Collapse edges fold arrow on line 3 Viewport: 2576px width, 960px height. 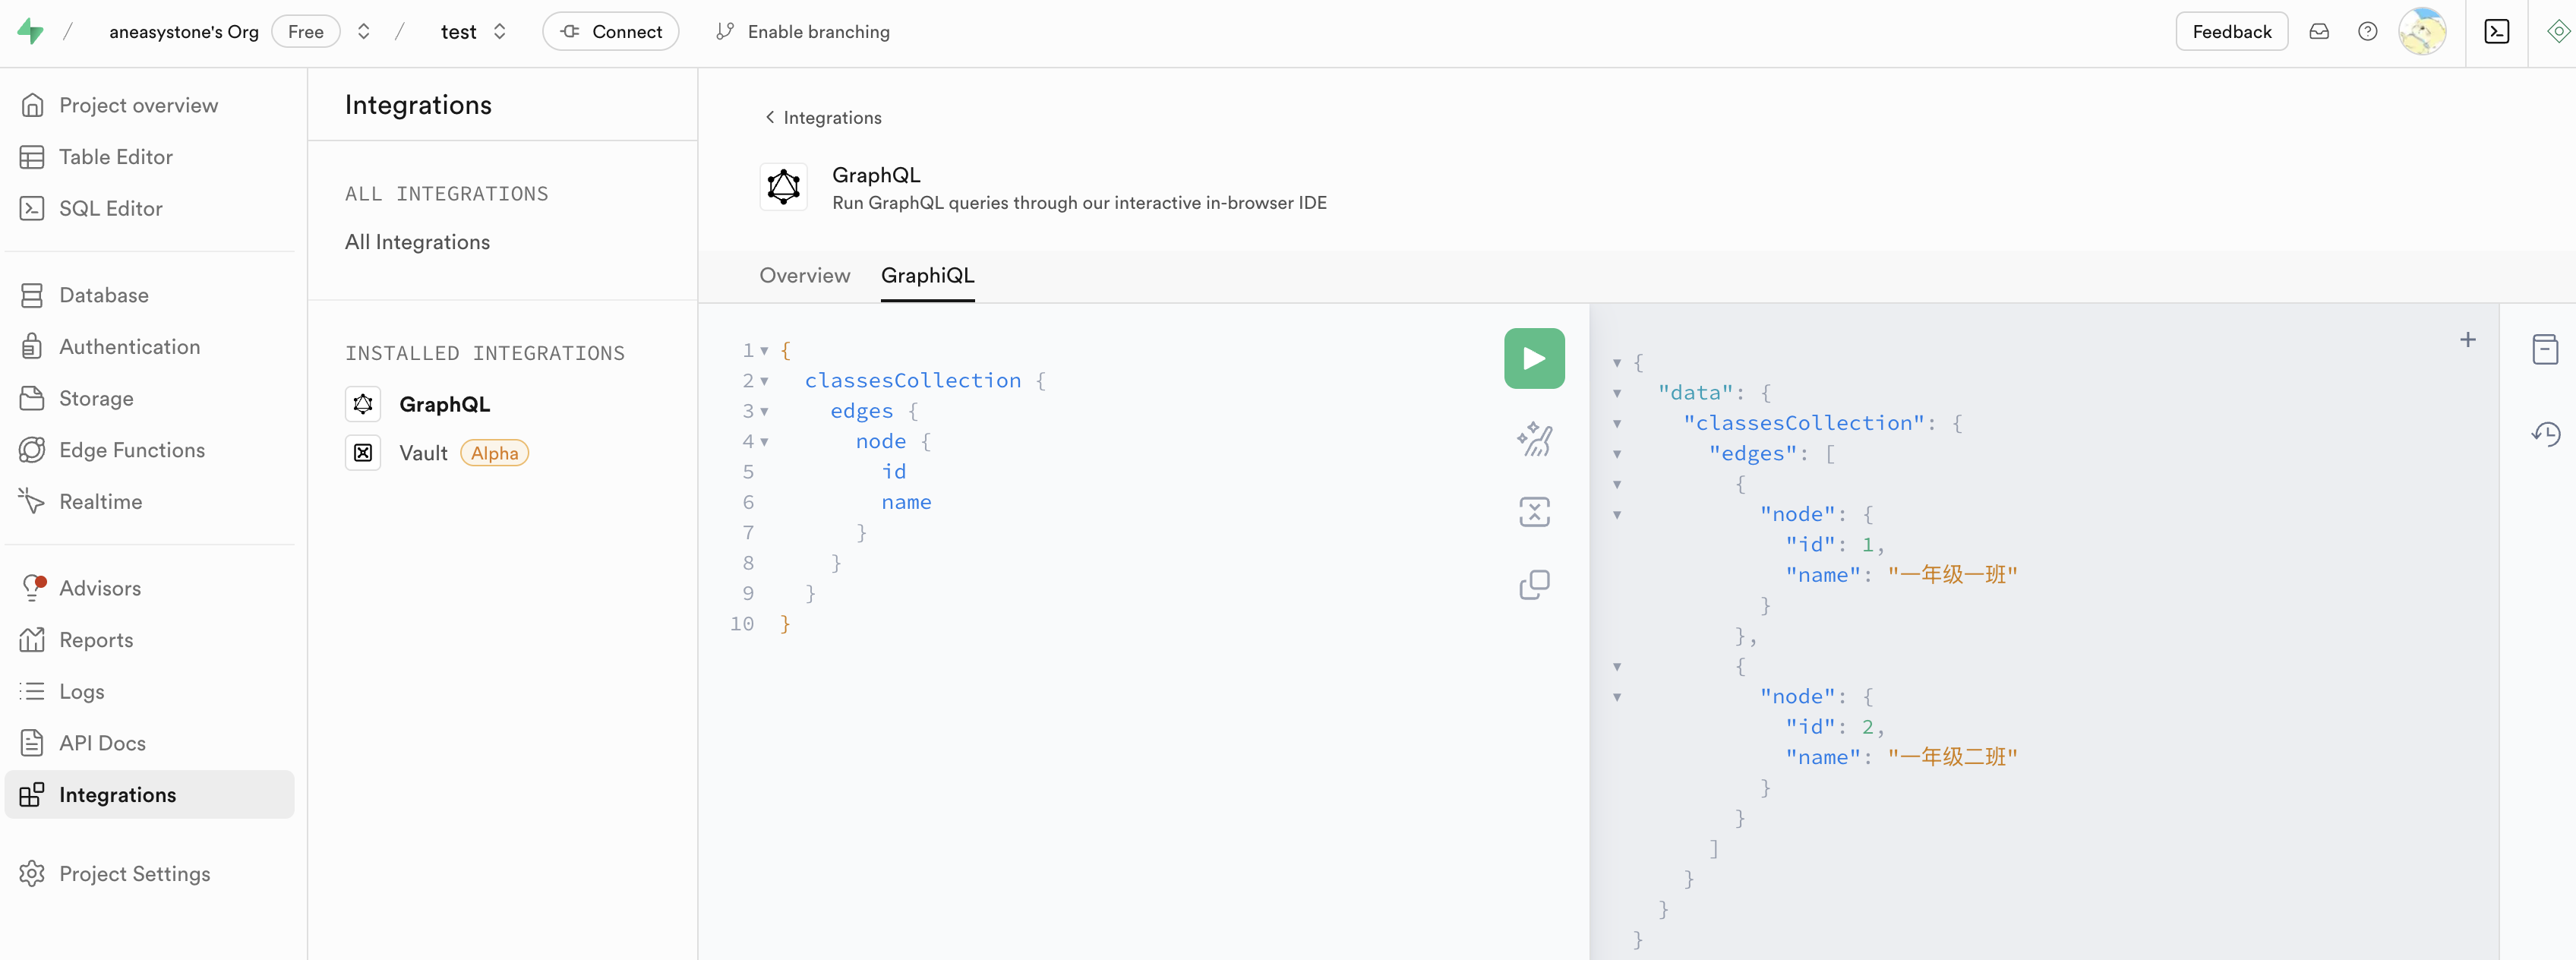764,412
